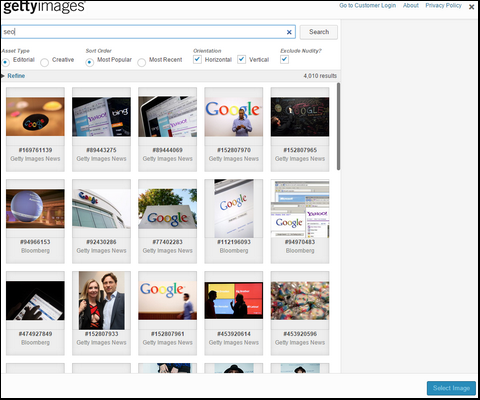Select image thumbnail #112196093

coord(234,208)
